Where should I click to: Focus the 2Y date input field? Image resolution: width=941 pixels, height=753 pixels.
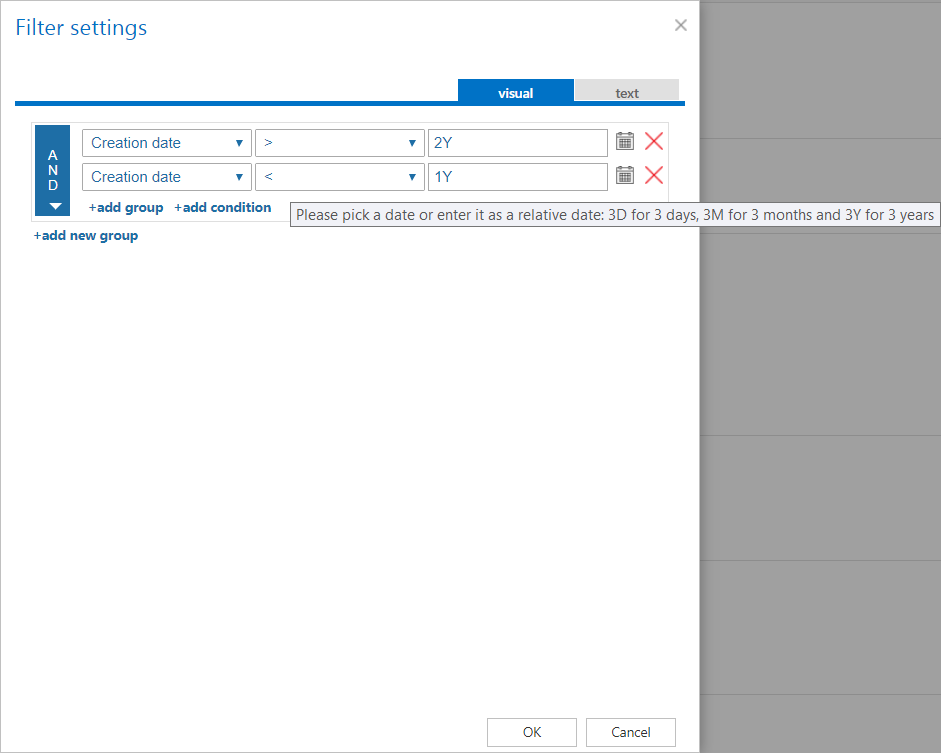[517, 143]
